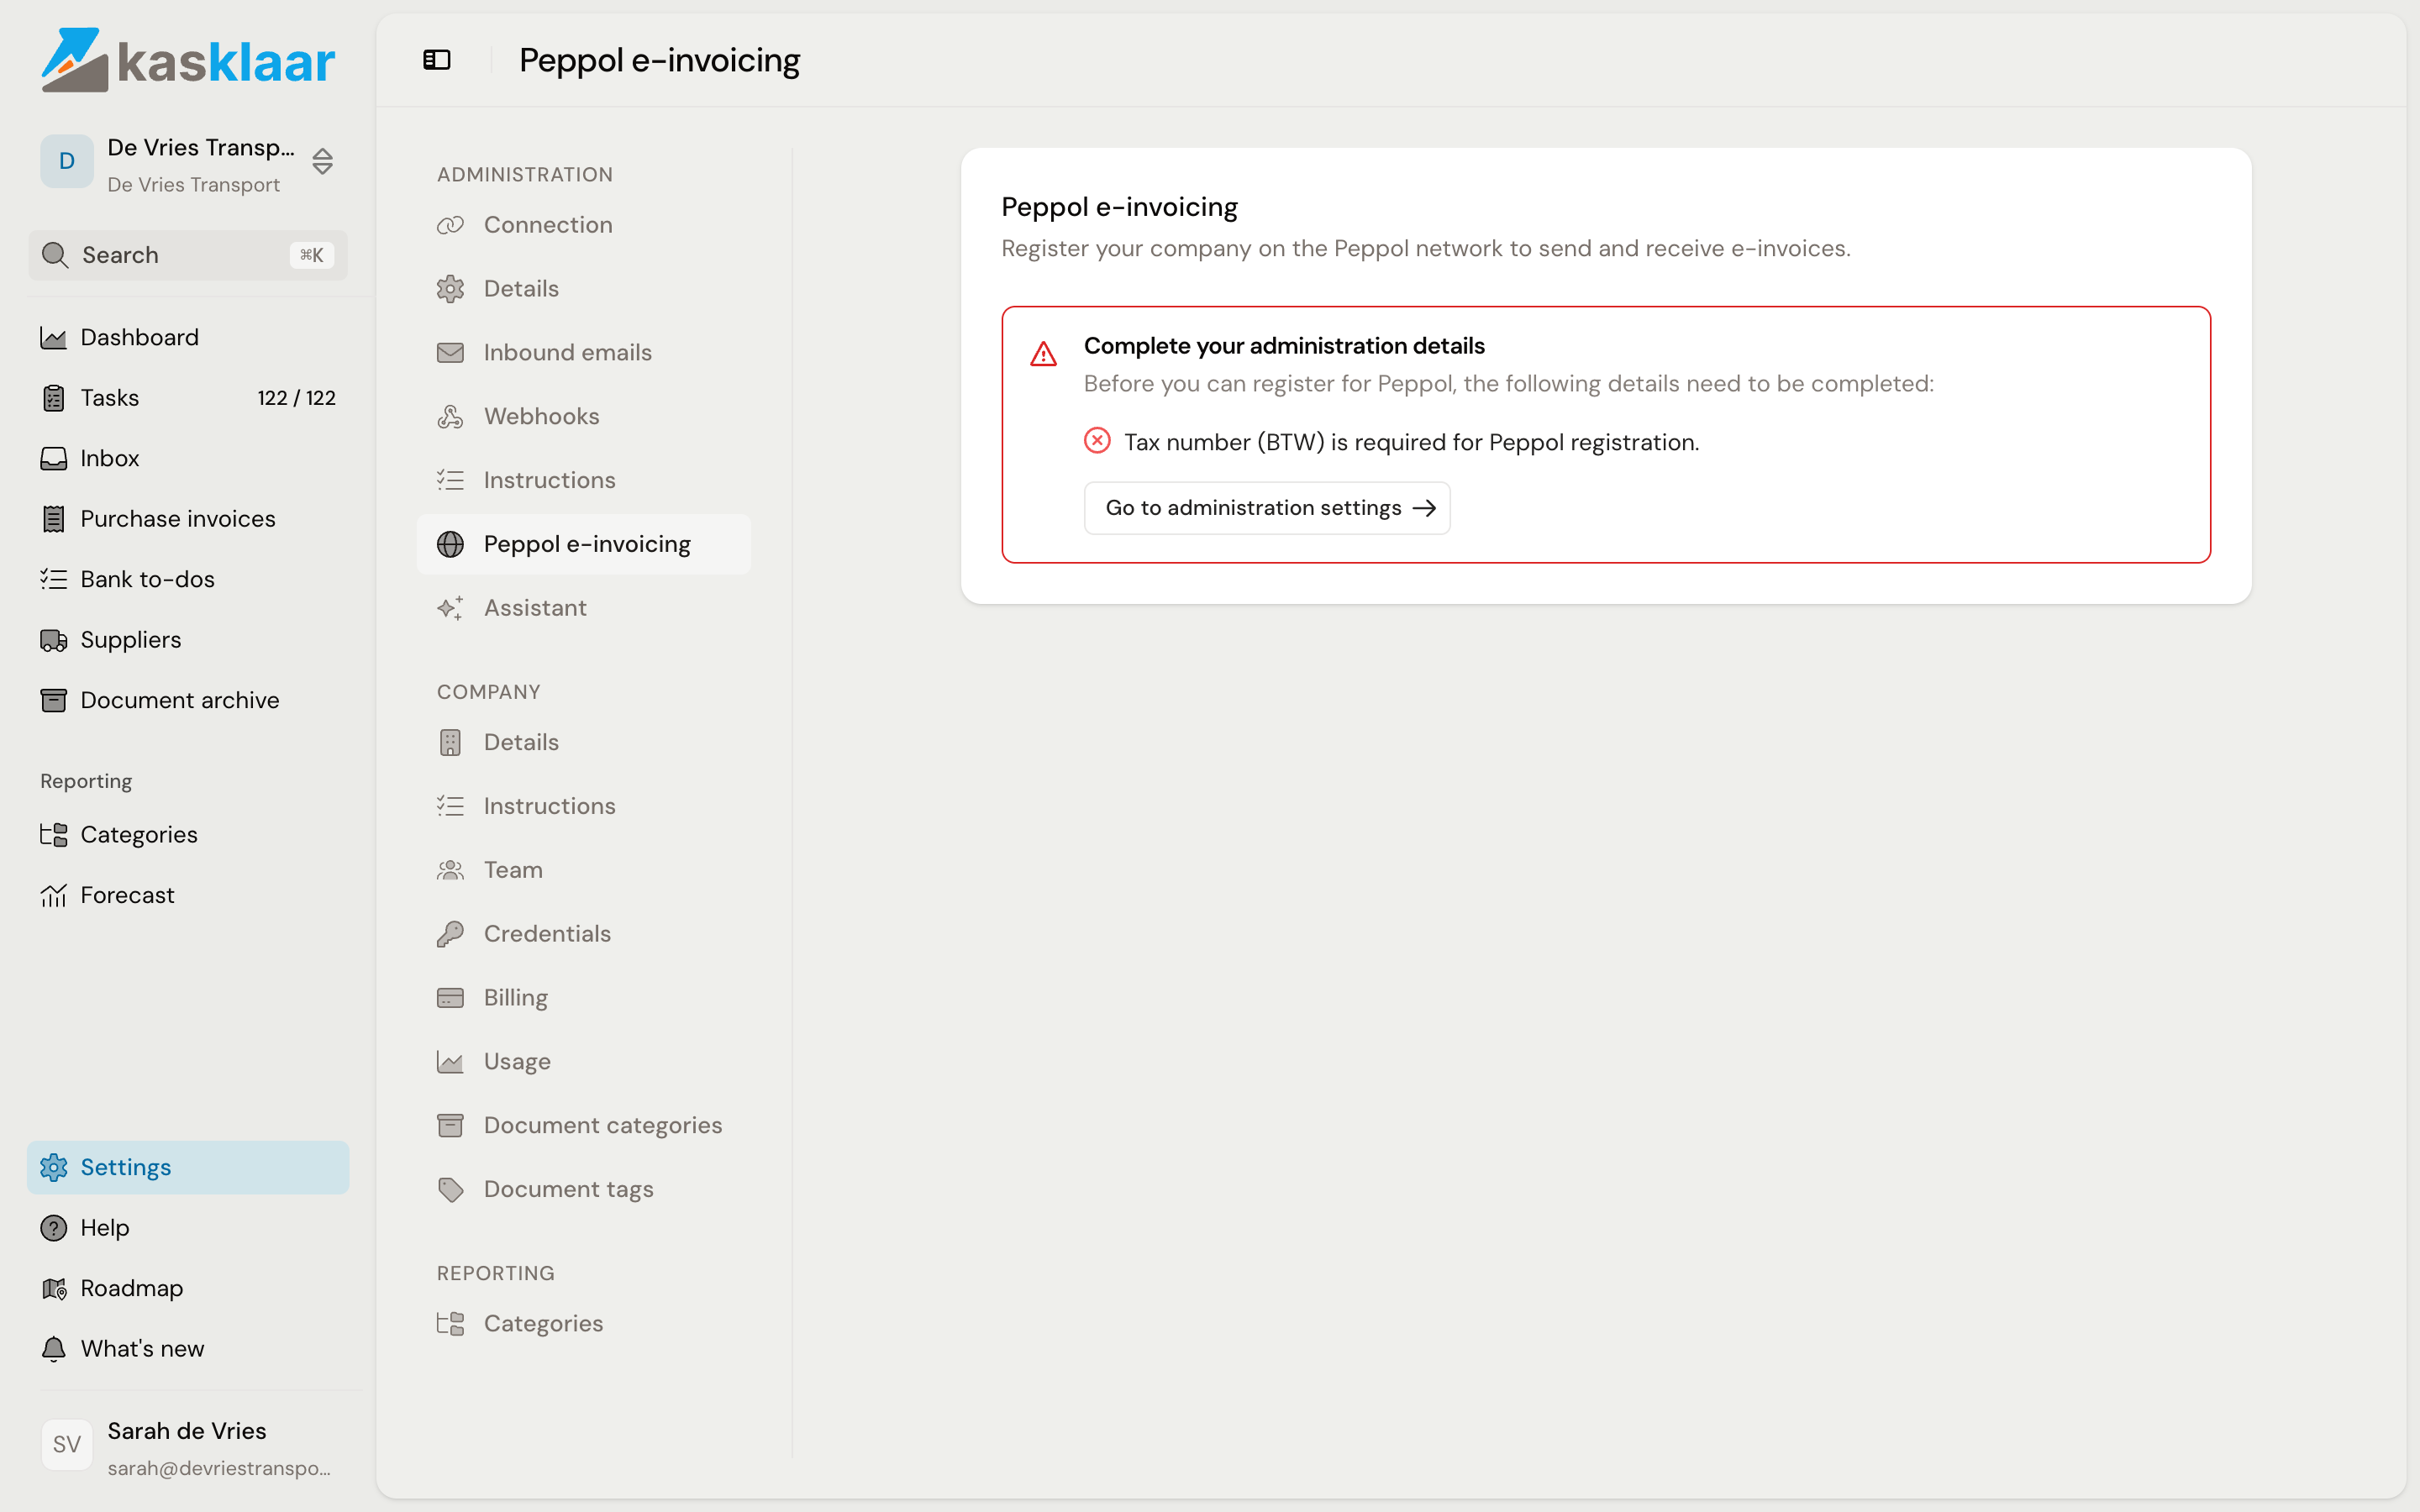
Task: Open Company Instructions
Action: (584, 806)
